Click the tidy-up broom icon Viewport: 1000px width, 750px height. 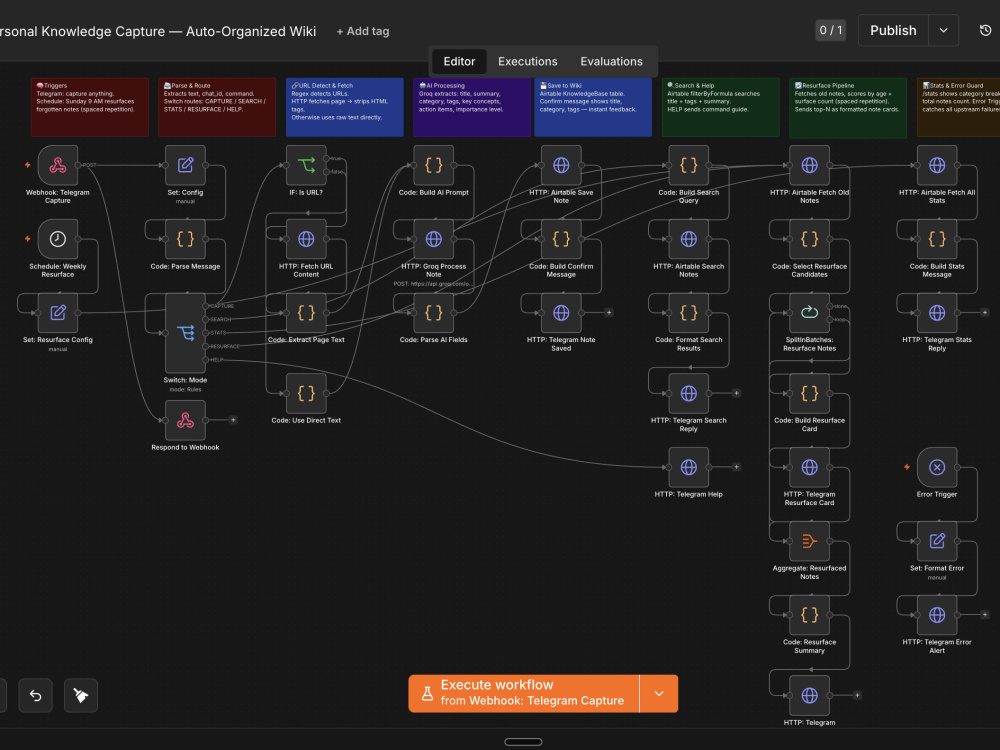81,695
